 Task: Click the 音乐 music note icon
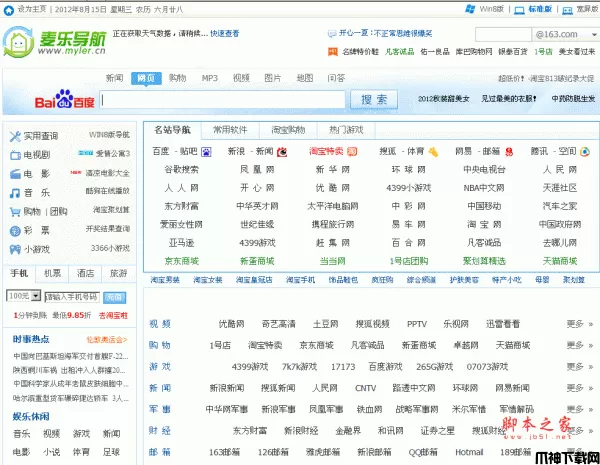(x=15, y=193)
